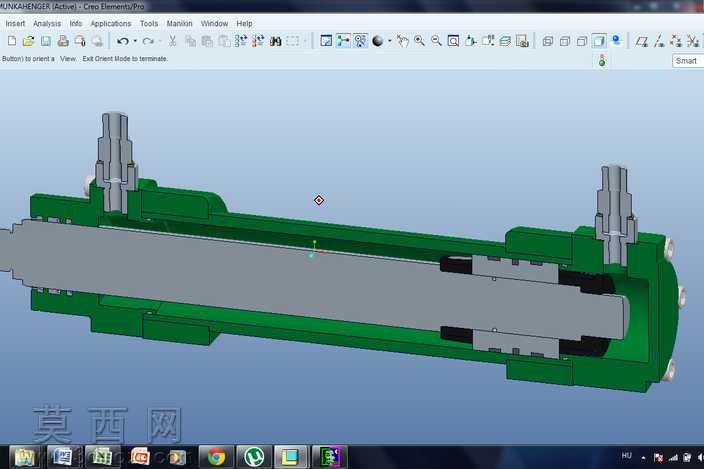
Task: Open Find tool with the binoculars icon
Action: click(275, 41)
